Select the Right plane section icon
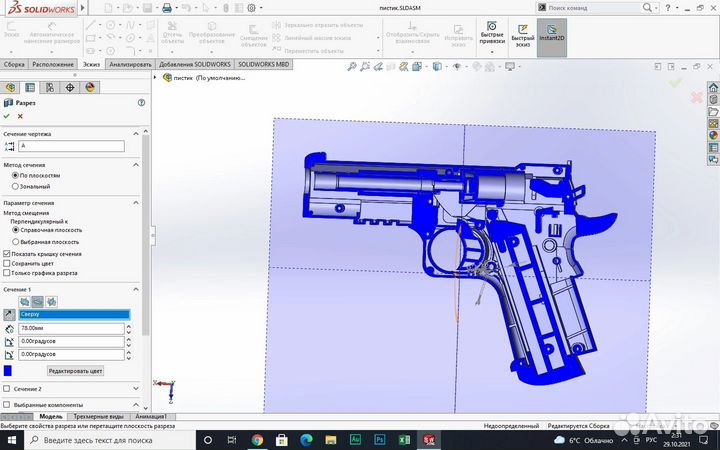 tap(51, 302)
